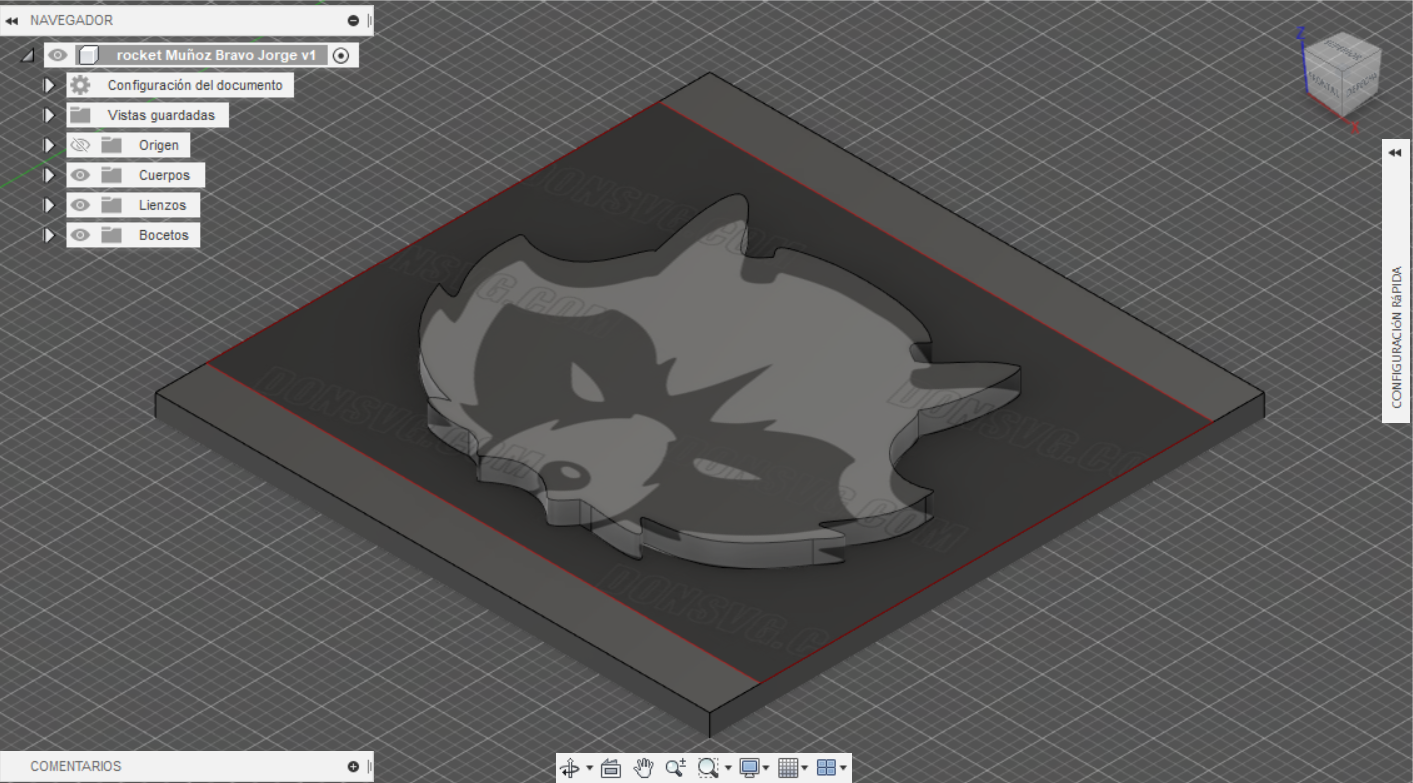Open the Display Settings dropdown arrow
Screen dimensions: 1413x783
pyautogui.click(x=766, y=768)
